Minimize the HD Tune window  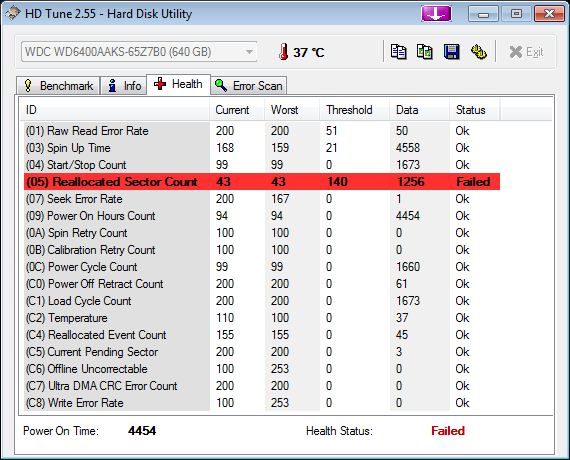pyautogui.click(x=483, y=14)
